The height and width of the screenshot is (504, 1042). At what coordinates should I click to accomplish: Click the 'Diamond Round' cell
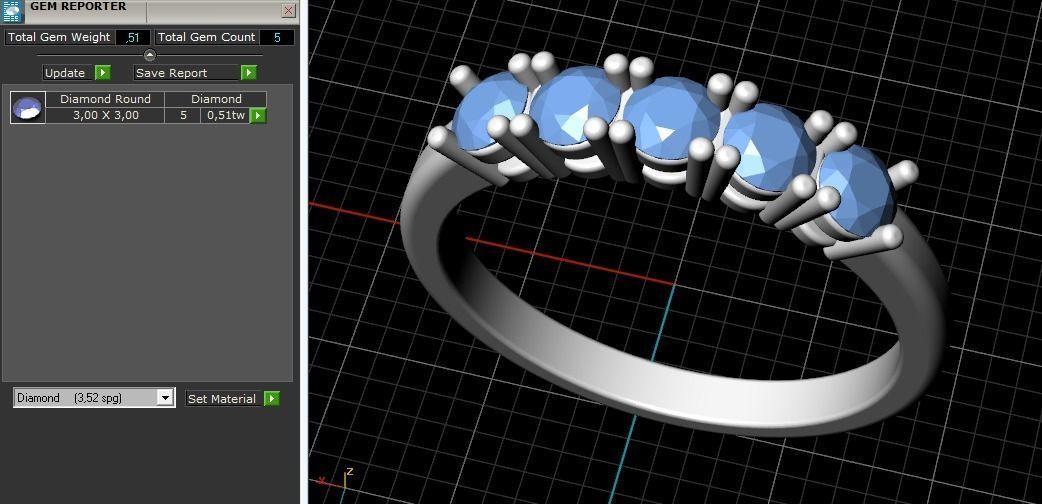pos(105,99)
